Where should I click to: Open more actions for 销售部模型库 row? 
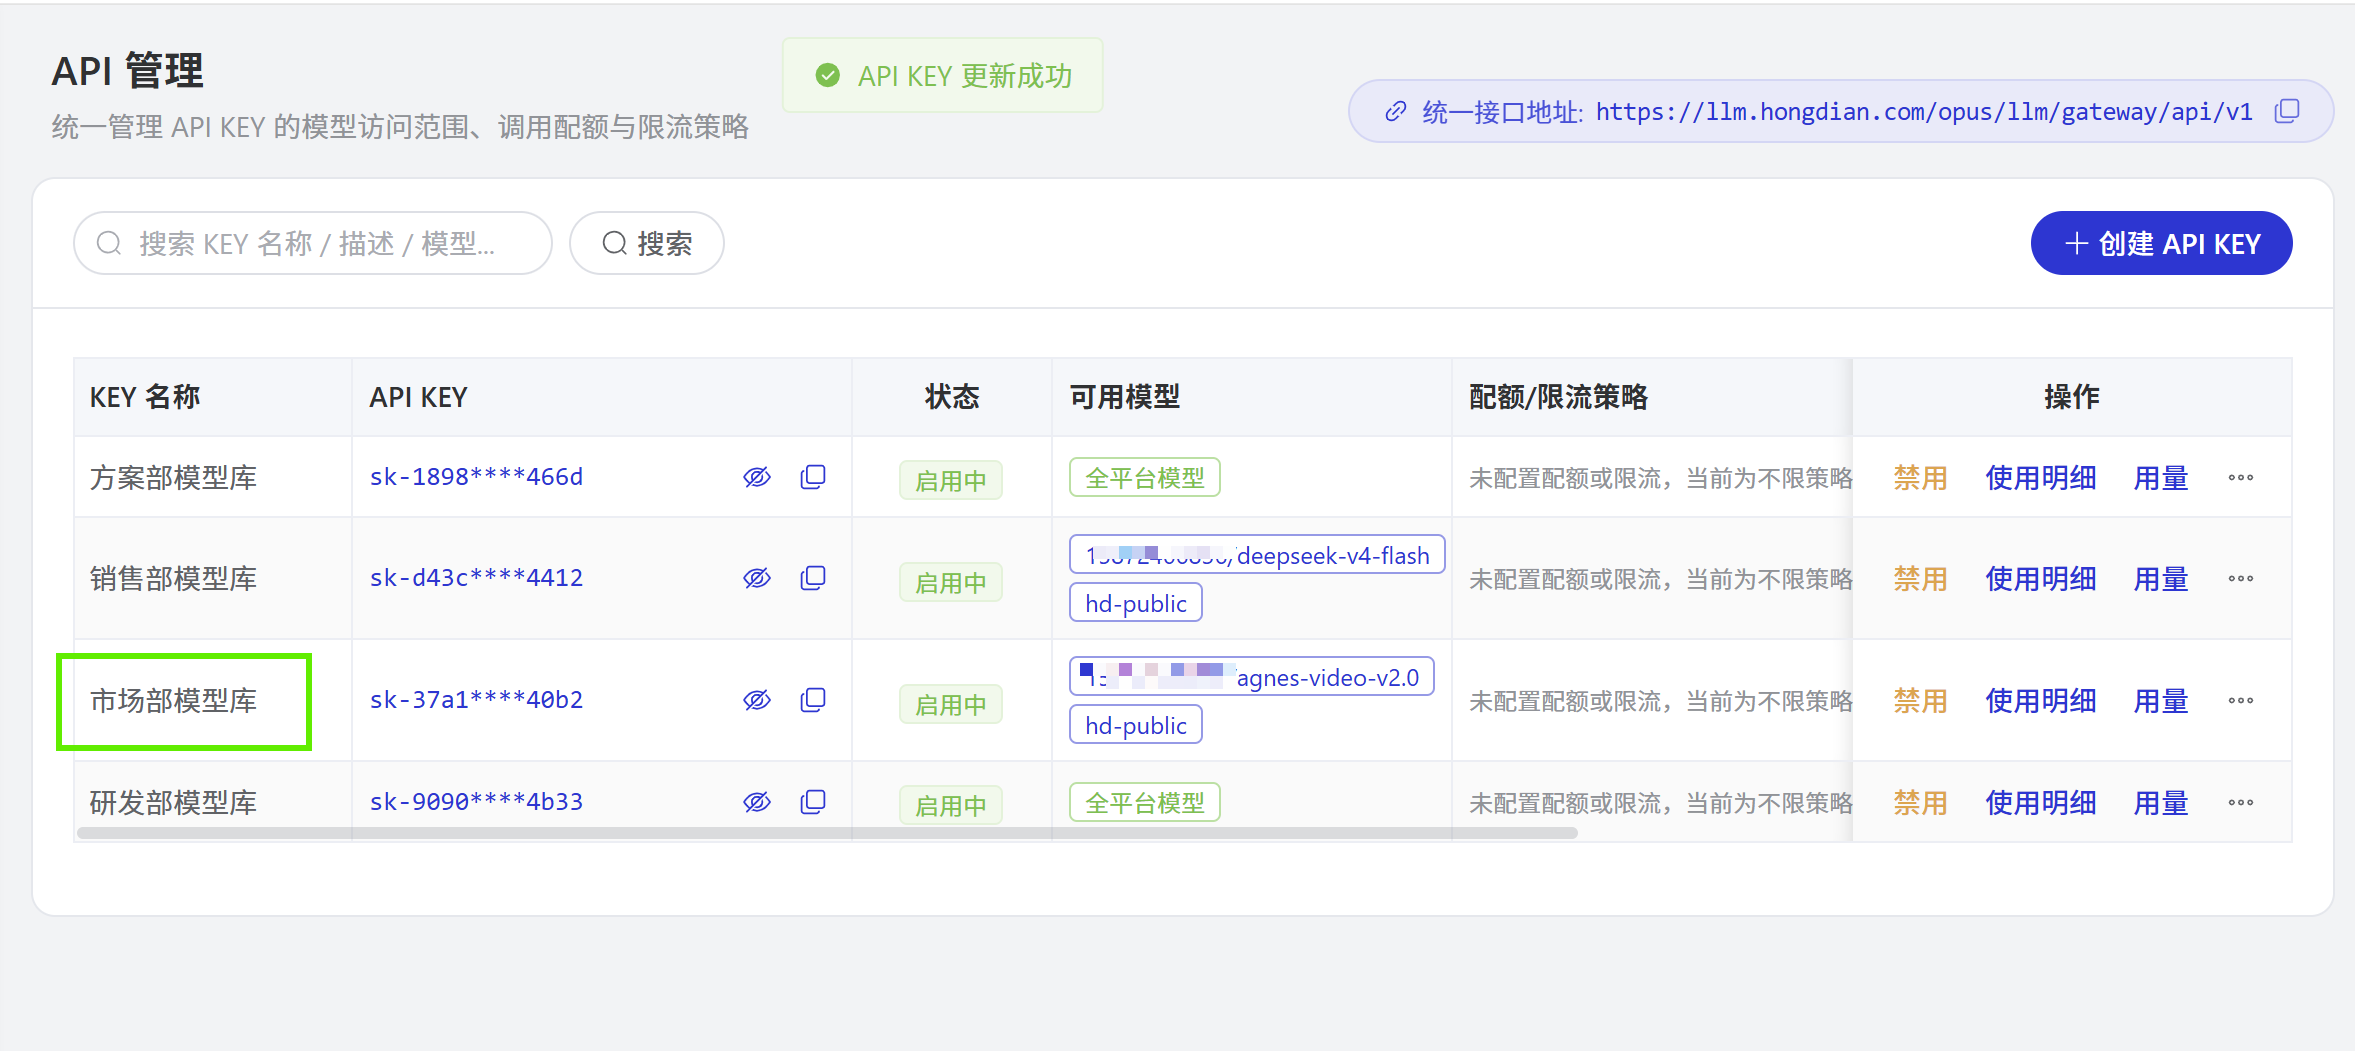click(2241, 579)
